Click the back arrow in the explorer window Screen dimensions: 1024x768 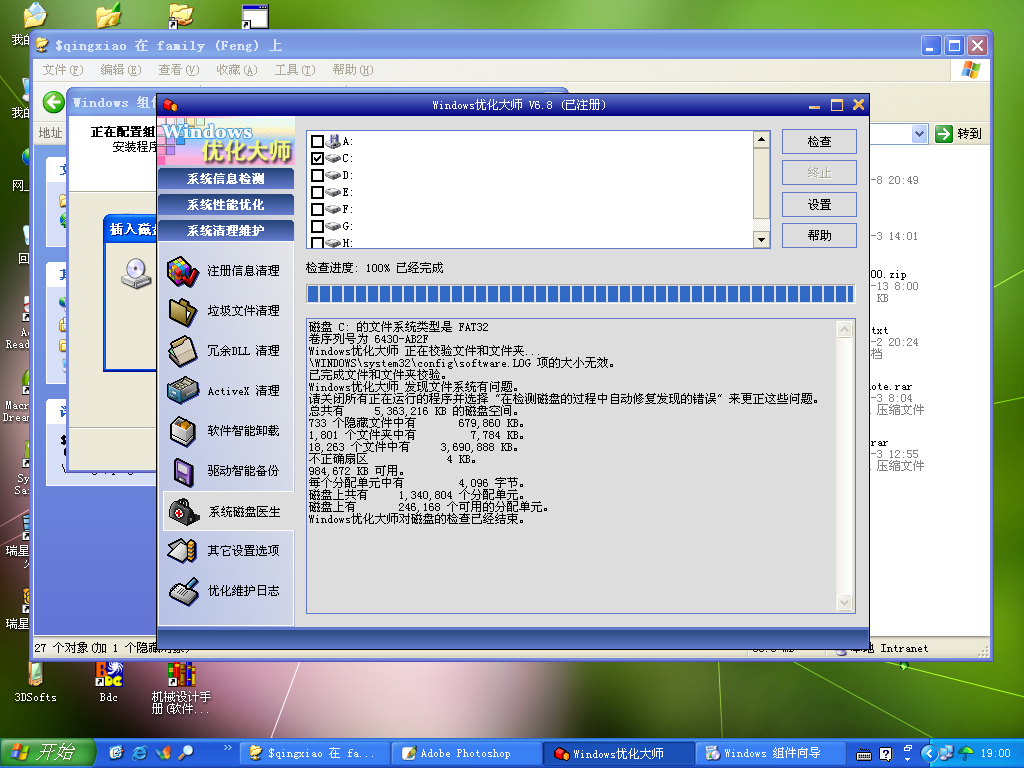[x=54, y=103]
